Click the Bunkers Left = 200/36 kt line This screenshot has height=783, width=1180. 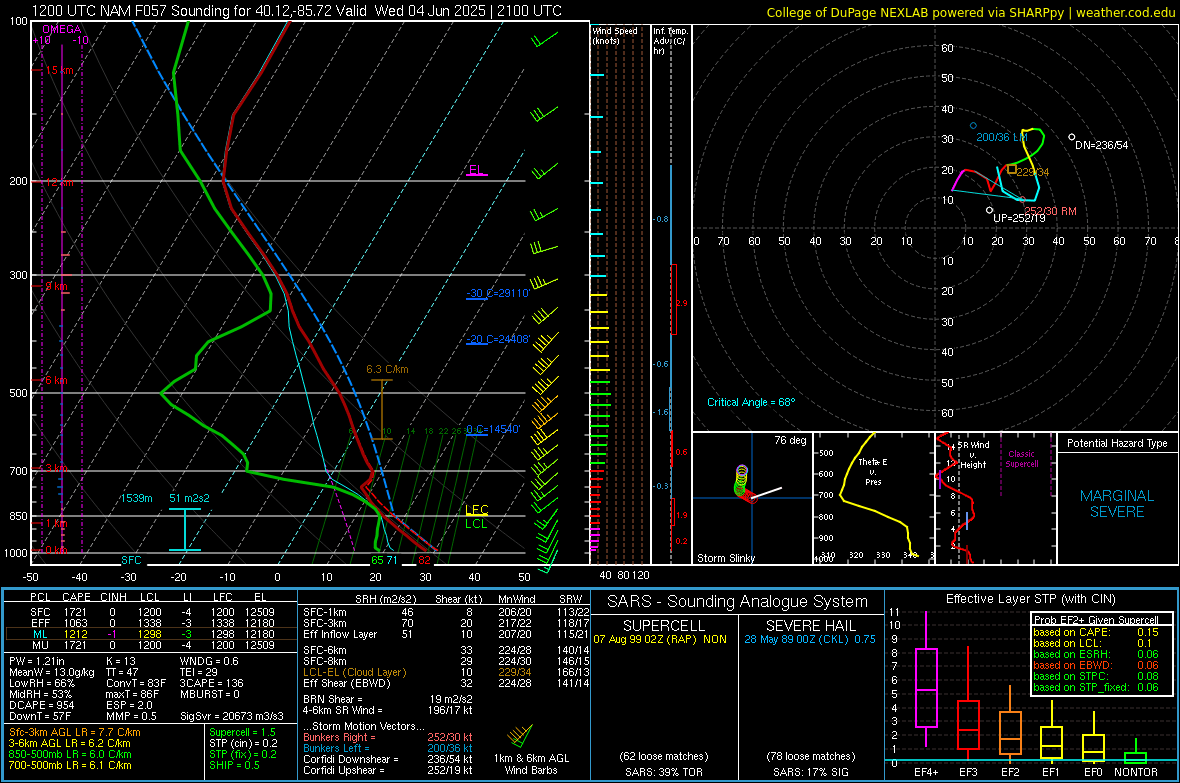pyautogui.click(x=388, y=748)
